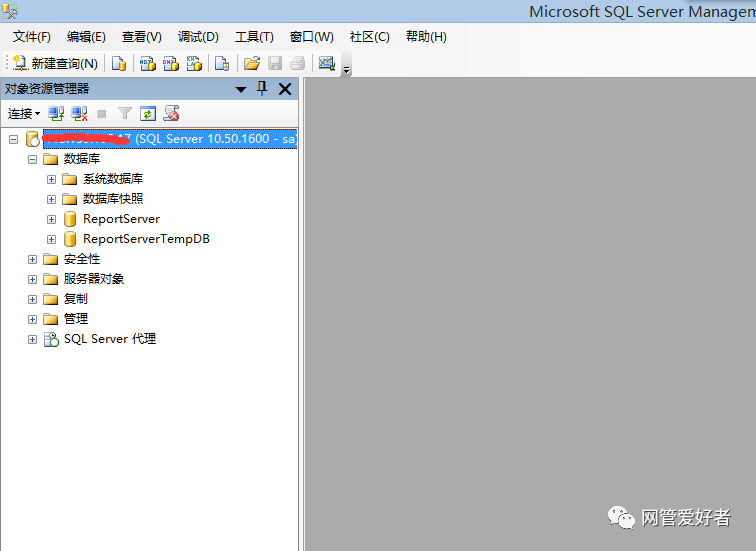Click the ReportServerTempDB cylinder icon

(x=70, y=239)
